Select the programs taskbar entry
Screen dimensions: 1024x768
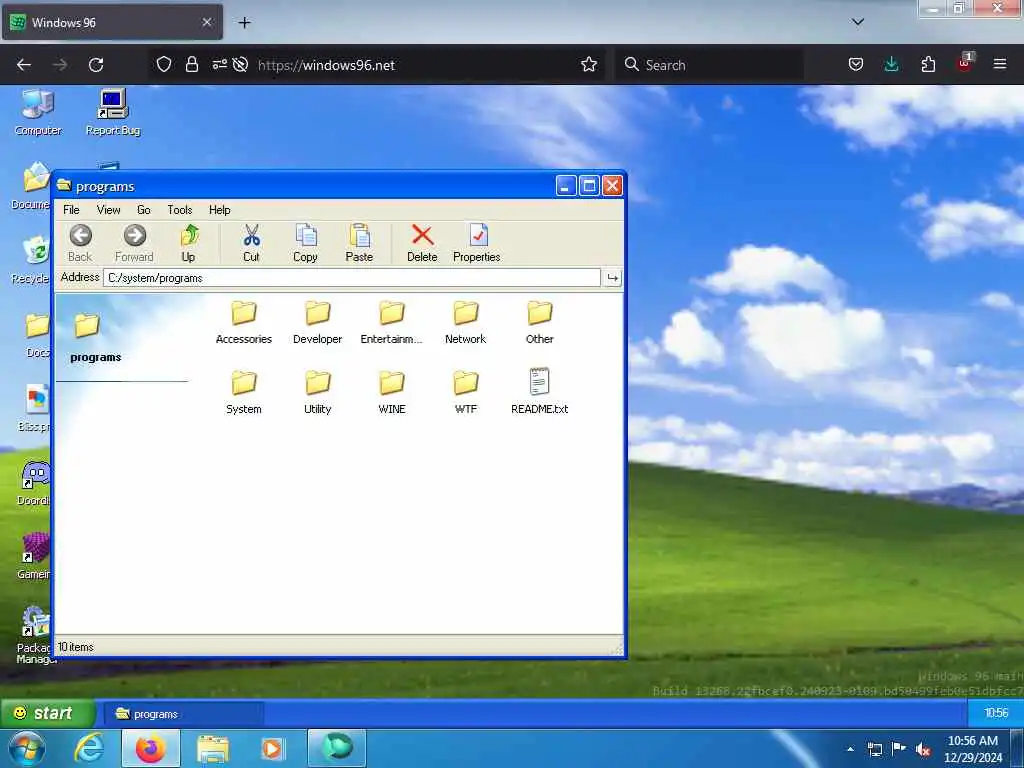coord(183,714)
